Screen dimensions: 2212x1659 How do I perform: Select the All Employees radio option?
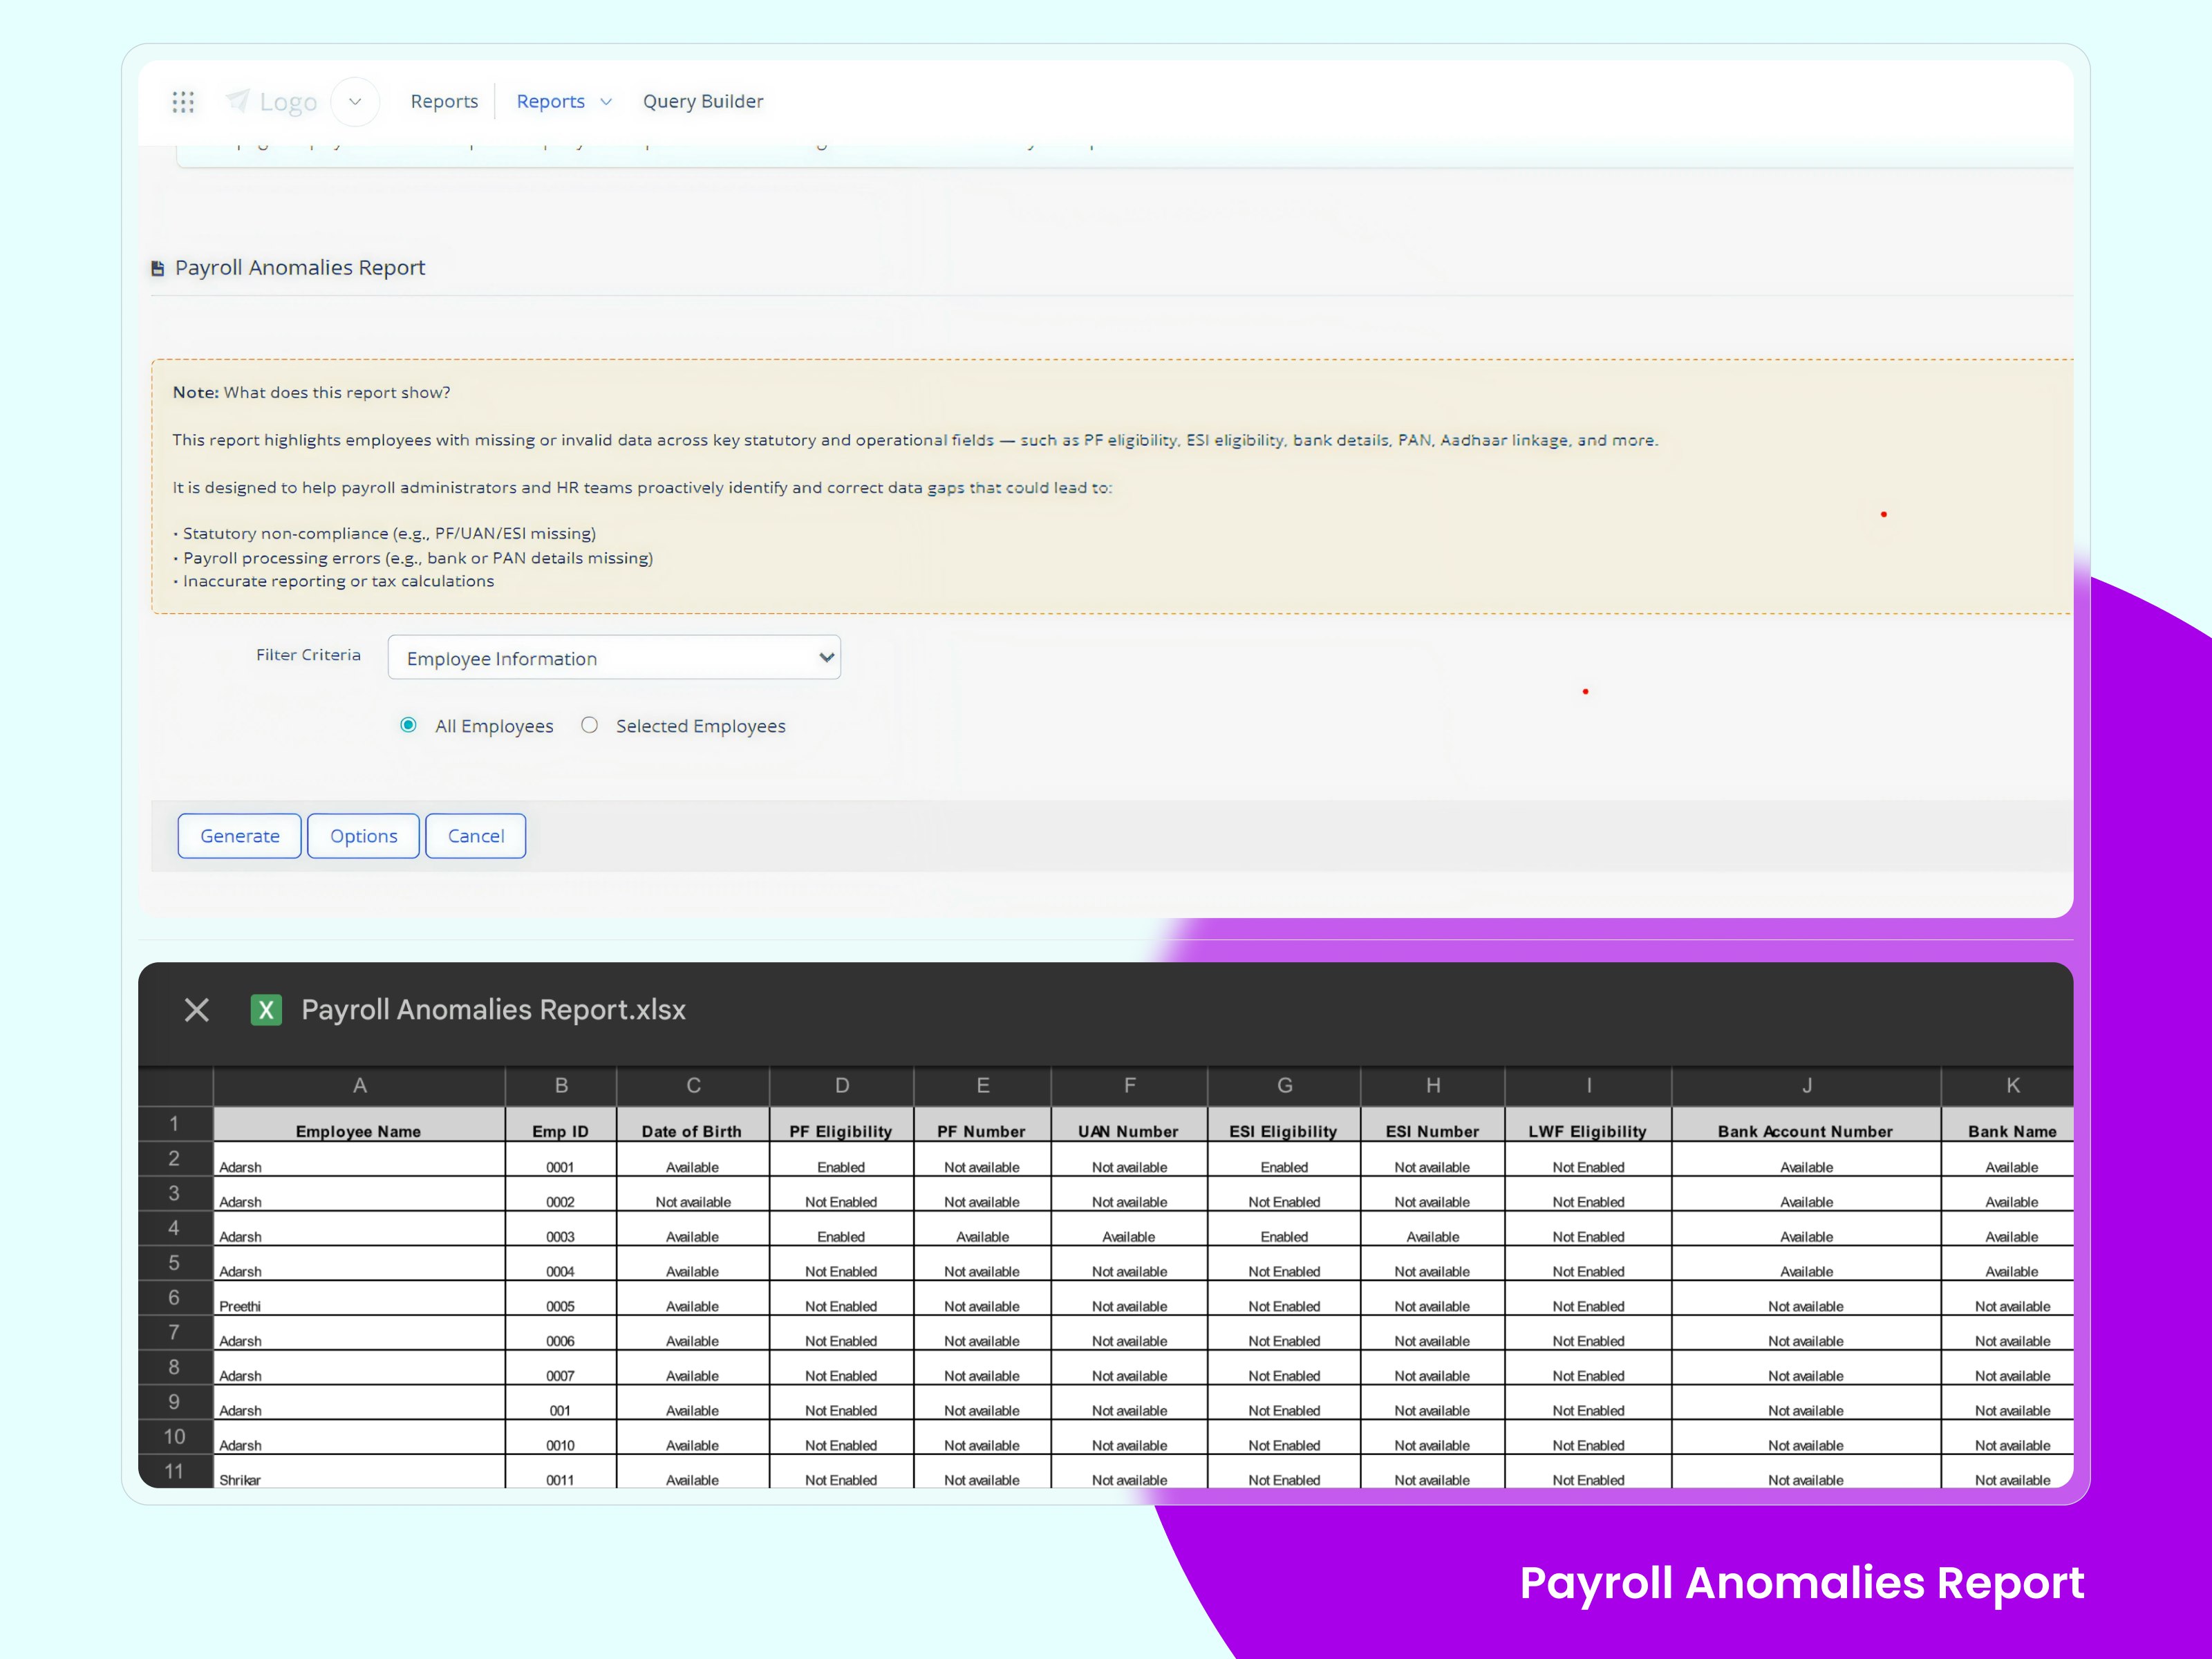[408, 725]
